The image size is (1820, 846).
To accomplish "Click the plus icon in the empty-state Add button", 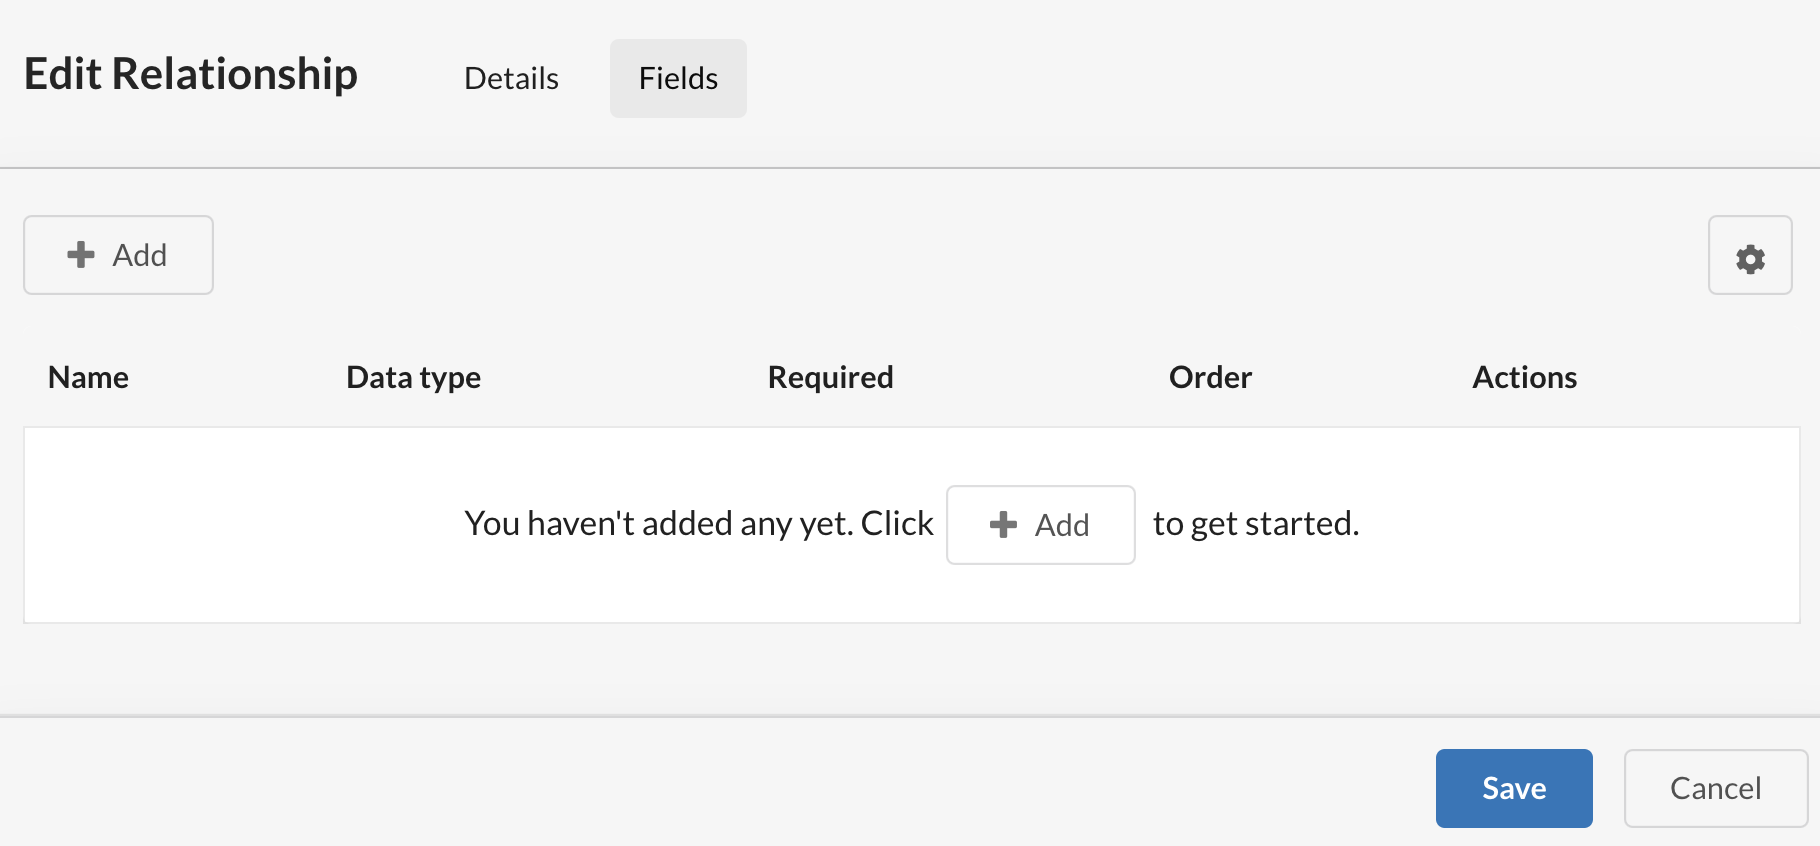I will click(x=1003, y=525).
